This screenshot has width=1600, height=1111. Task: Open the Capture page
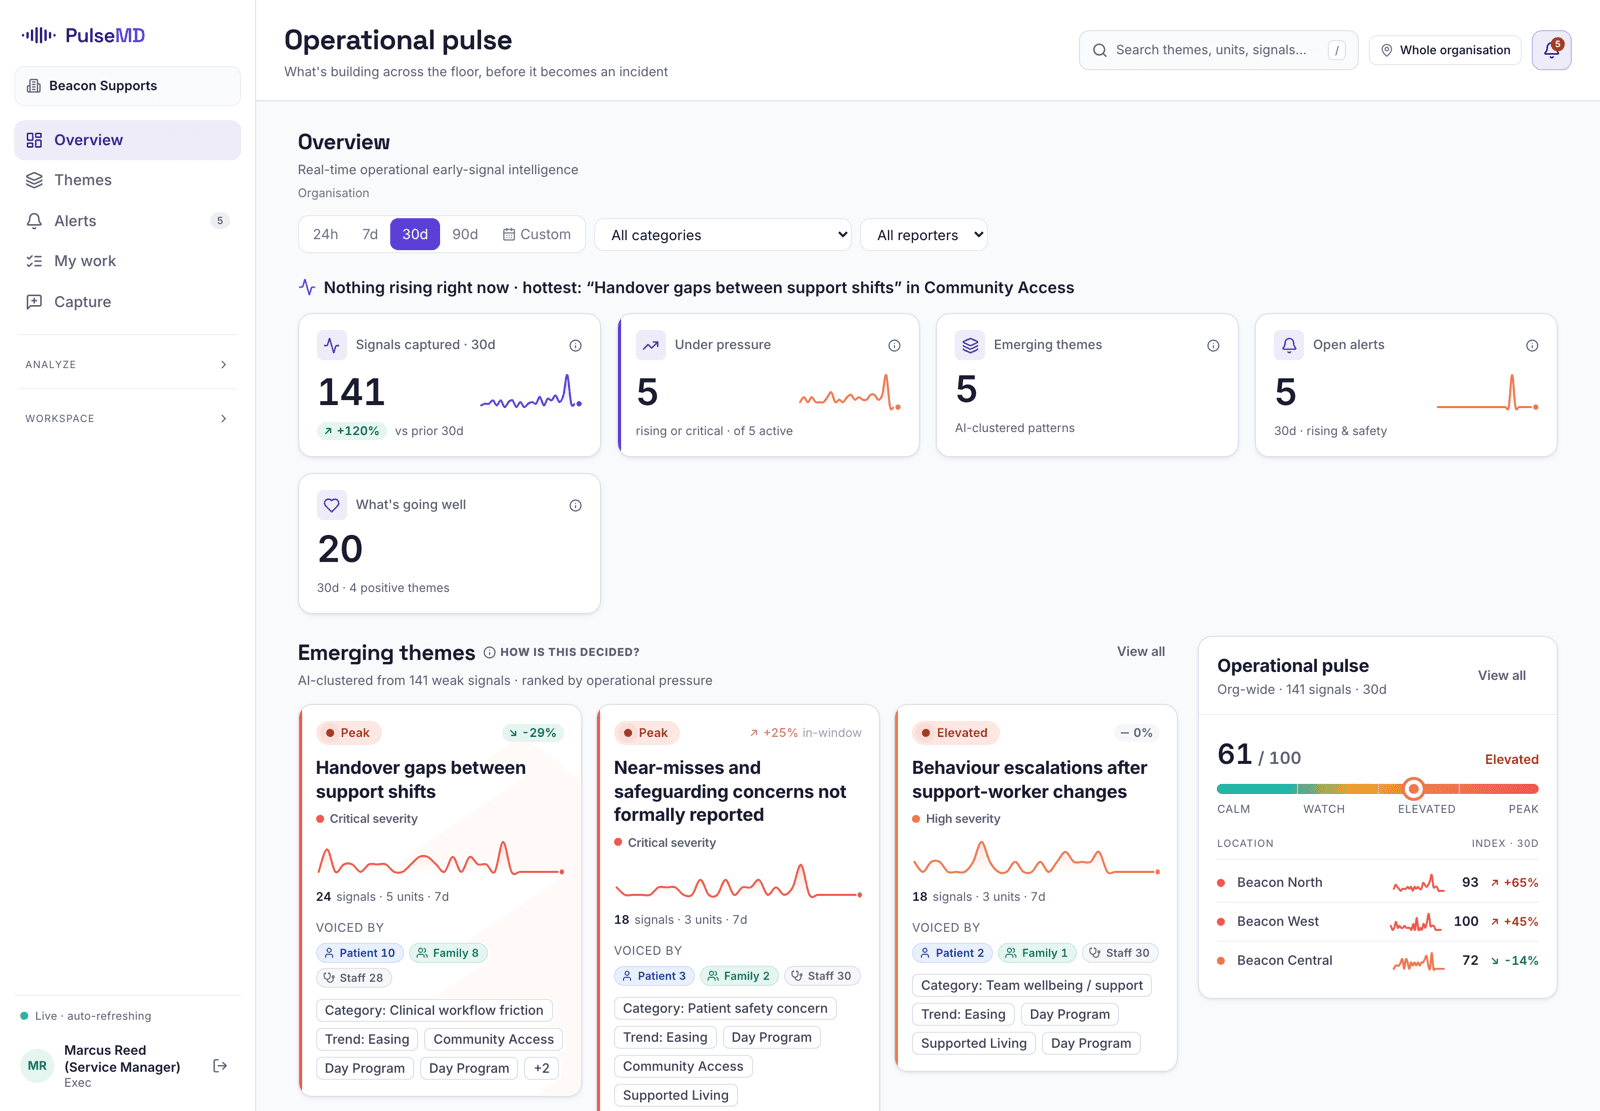tap(127, 302)
